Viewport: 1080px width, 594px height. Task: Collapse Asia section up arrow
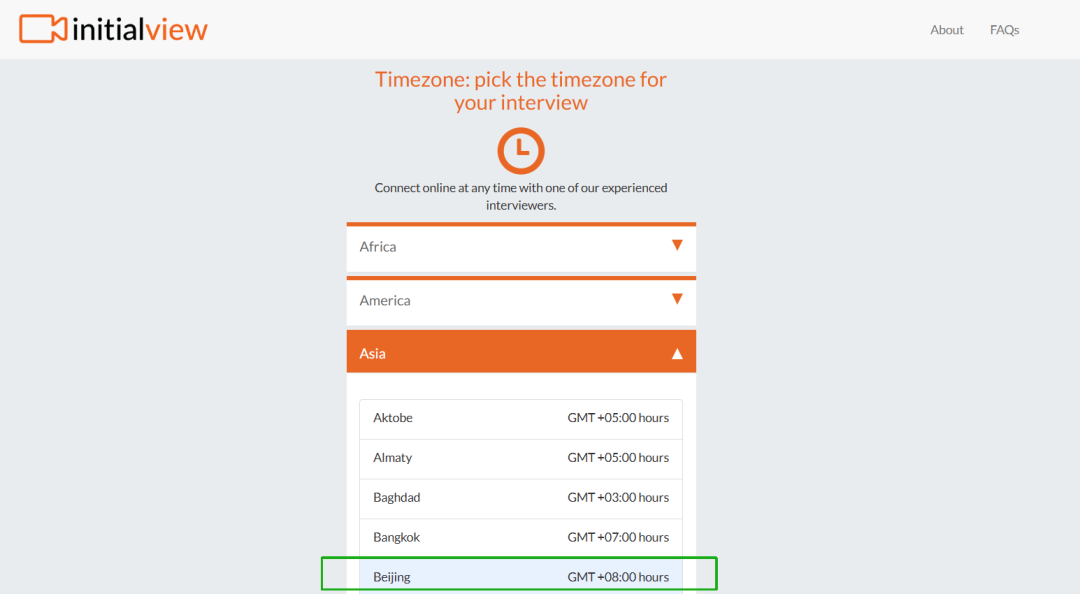click(x=677, y=354)
